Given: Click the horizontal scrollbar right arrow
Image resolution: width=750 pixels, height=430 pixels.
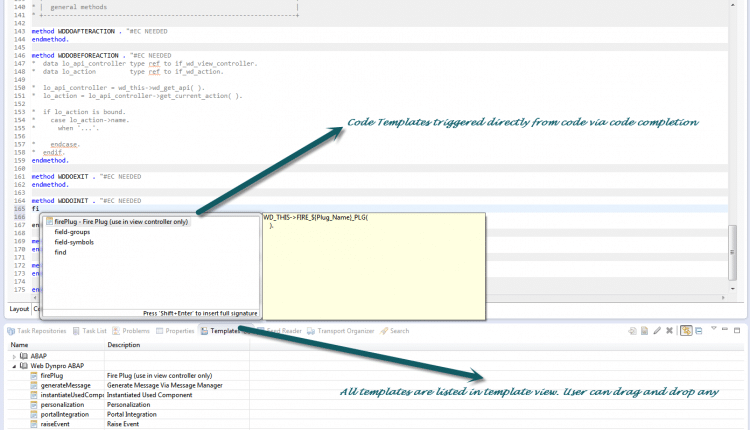Looking at the screenshot, I should (x=723, y=298).
